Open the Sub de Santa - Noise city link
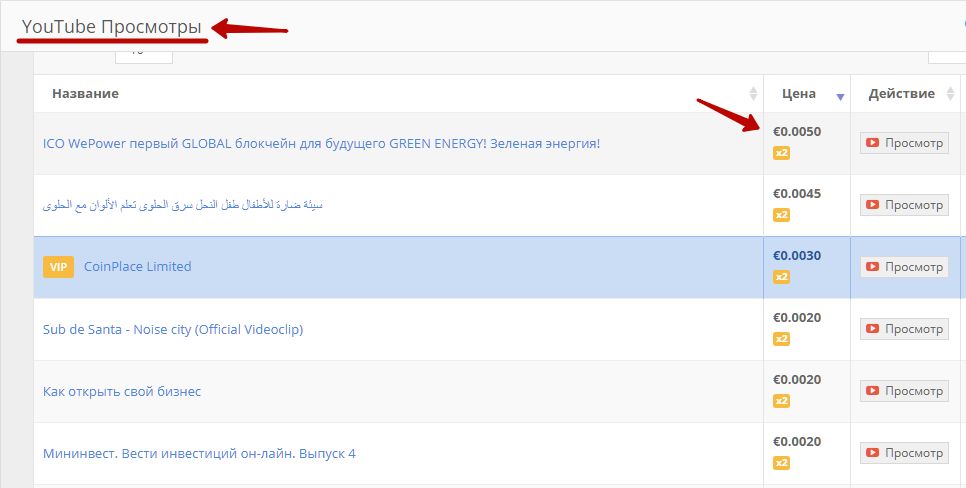This screenshot has height=488, width=966. tap(172, 329)
